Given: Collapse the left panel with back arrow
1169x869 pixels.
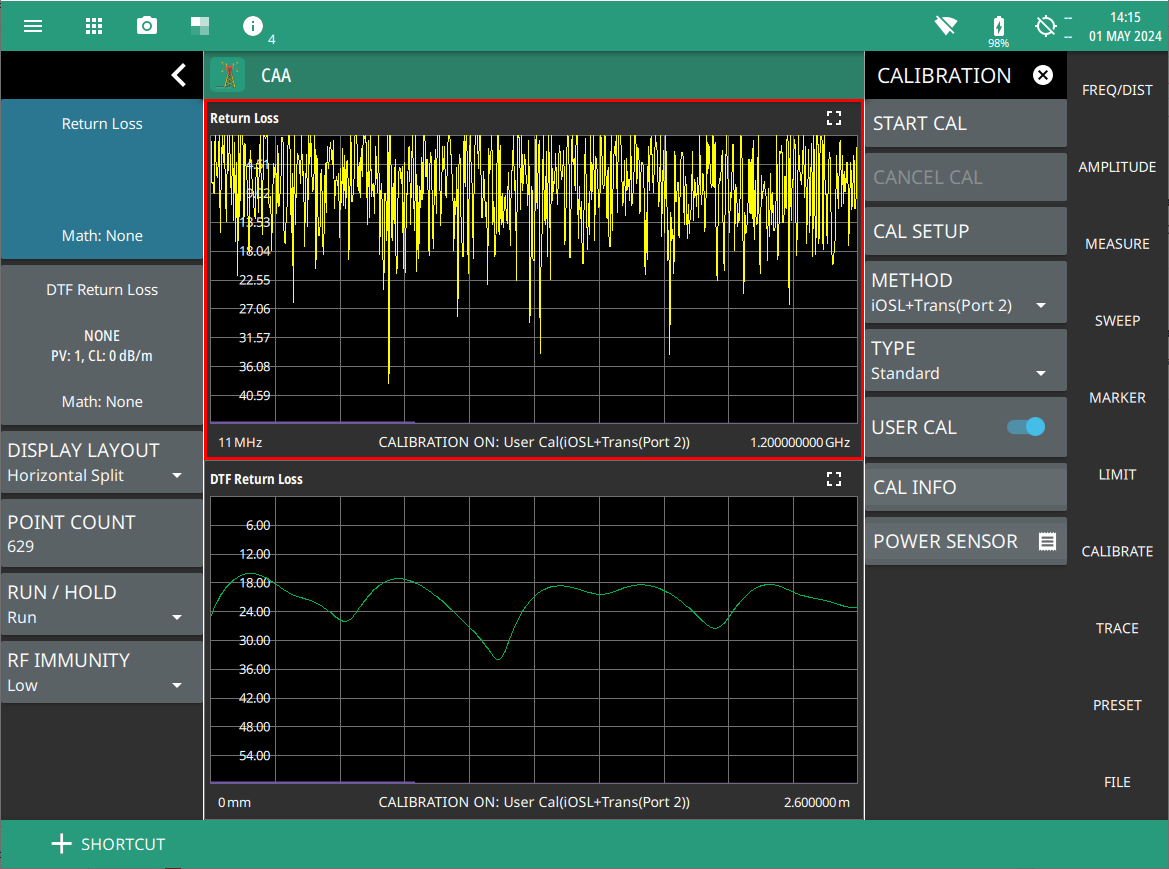Looking at the screenshot, I should click(178, 75).
